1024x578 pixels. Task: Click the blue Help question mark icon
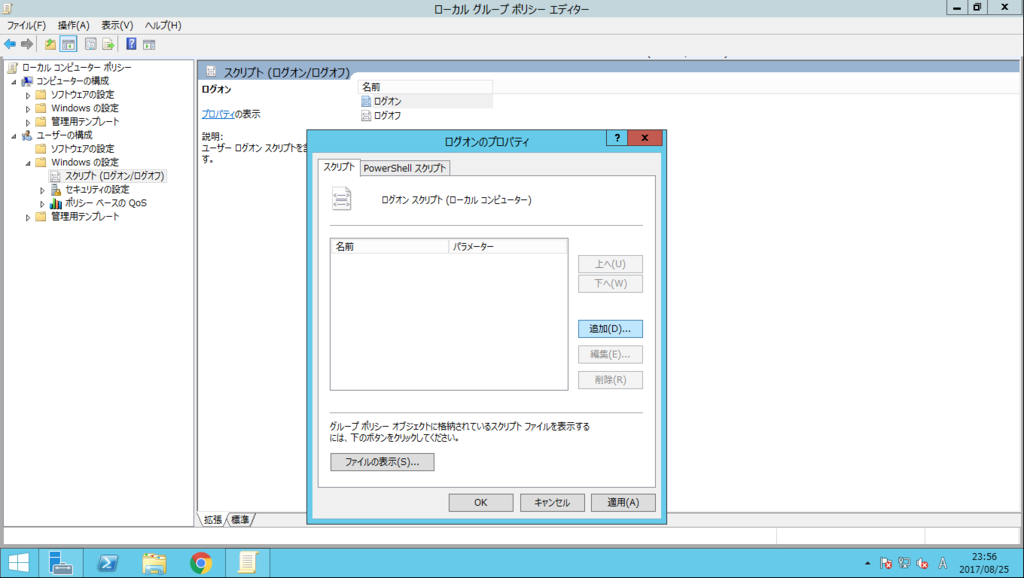point(131,44)
